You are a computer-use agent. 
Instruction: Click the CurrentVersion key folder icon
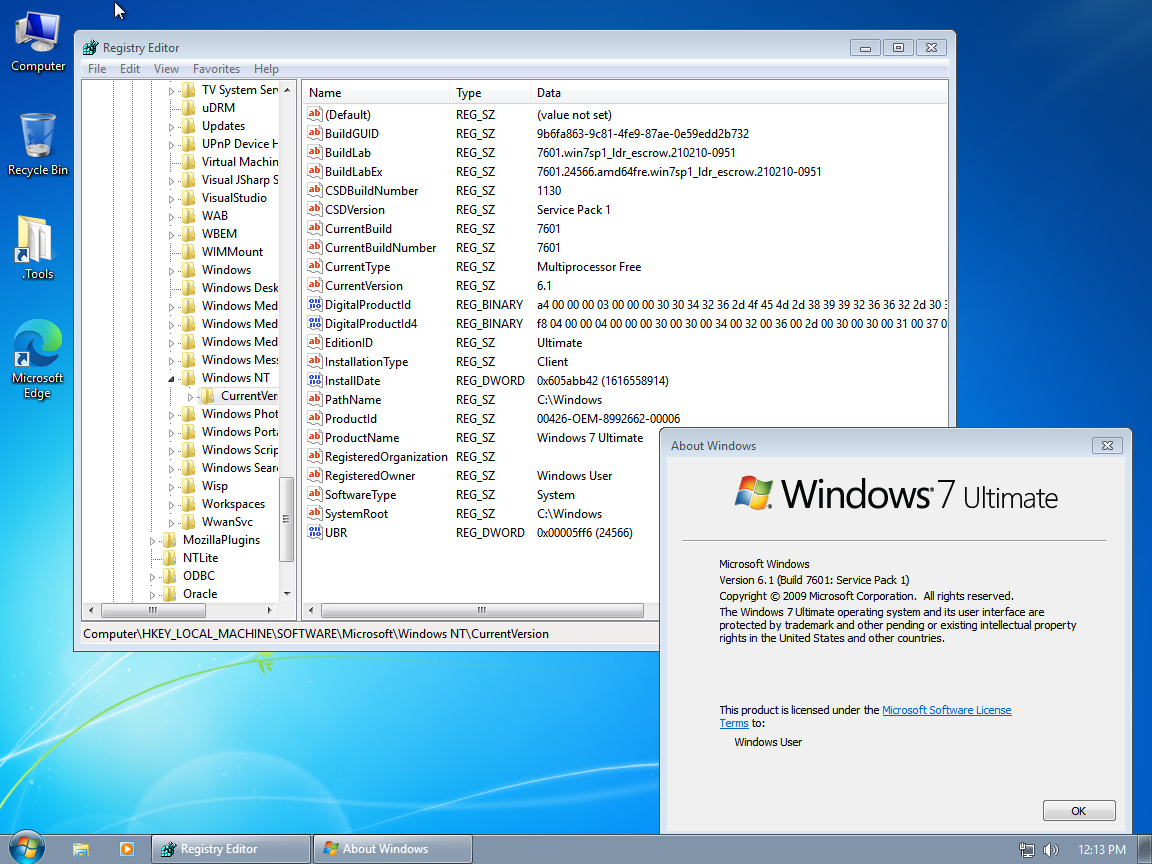(208, 396)
